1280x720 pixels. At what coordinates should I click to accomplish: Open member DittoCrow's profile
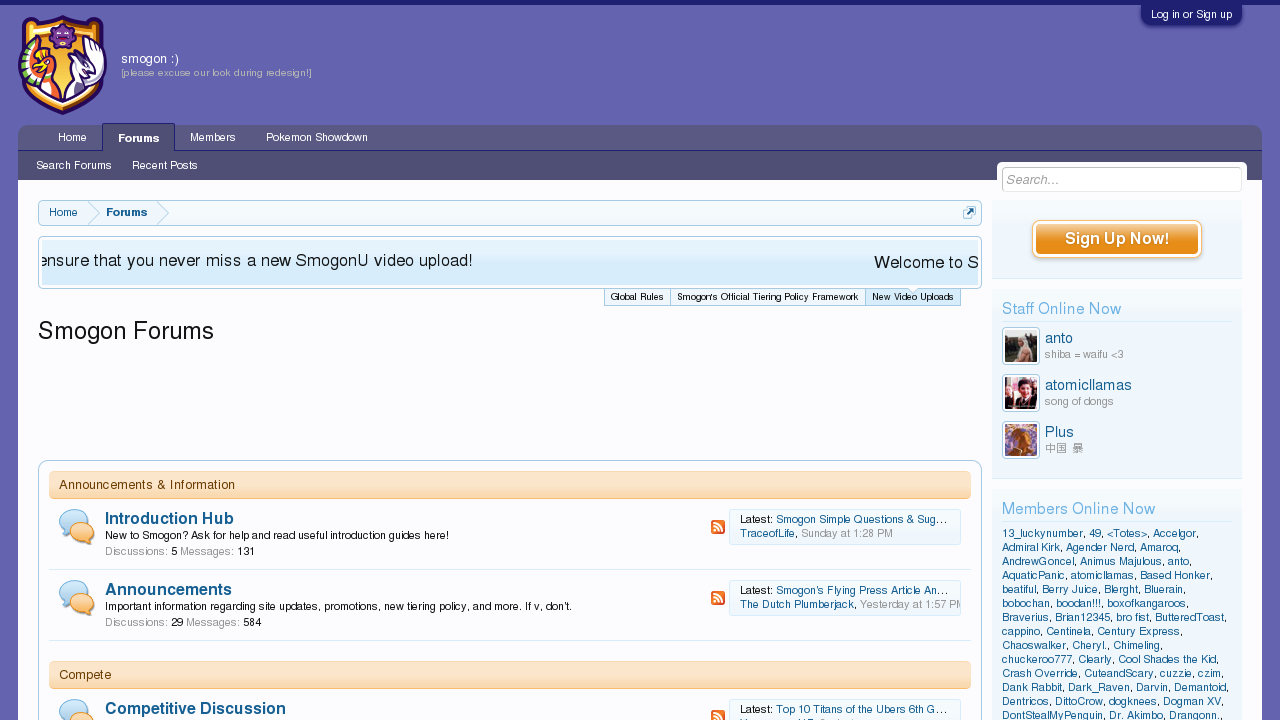pos(1079,701)
